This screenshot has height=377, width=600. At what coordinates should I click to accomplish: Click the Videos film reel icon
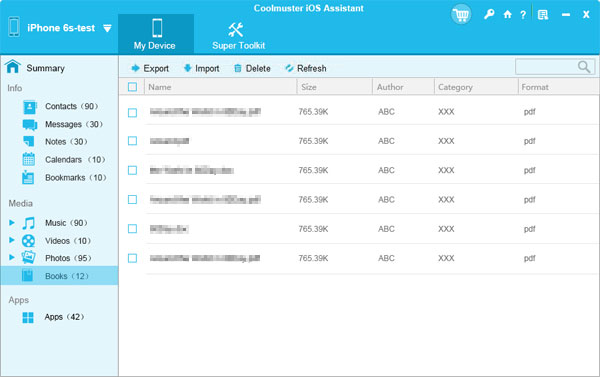(x=28, y=241)
